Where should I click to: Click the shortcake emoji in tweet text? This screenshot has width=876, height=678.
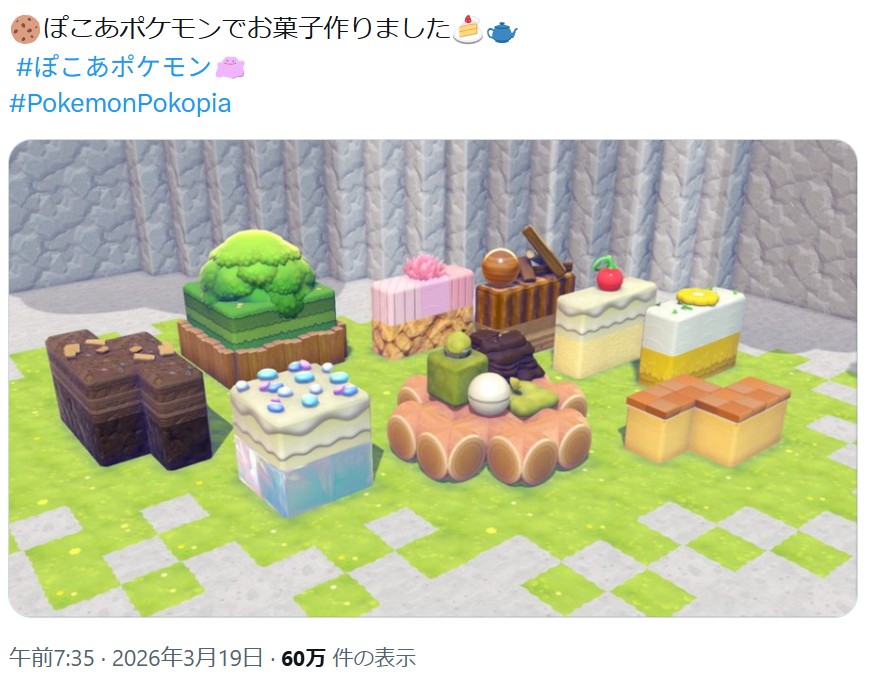click(x=467, y=30)
